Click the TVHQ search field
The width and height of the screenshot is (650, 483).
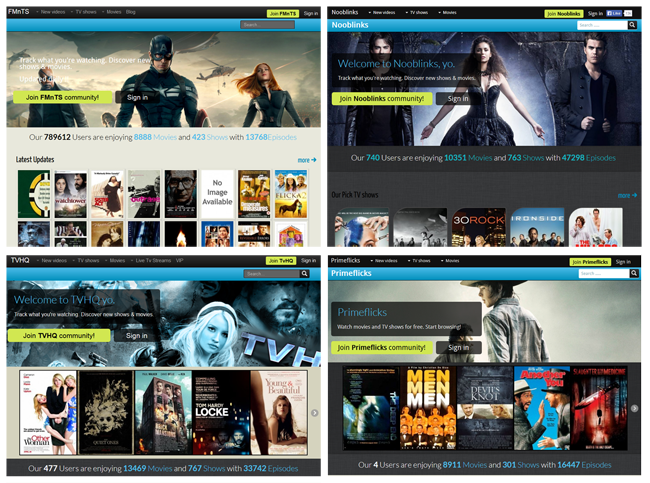click(x=272, y=274)
